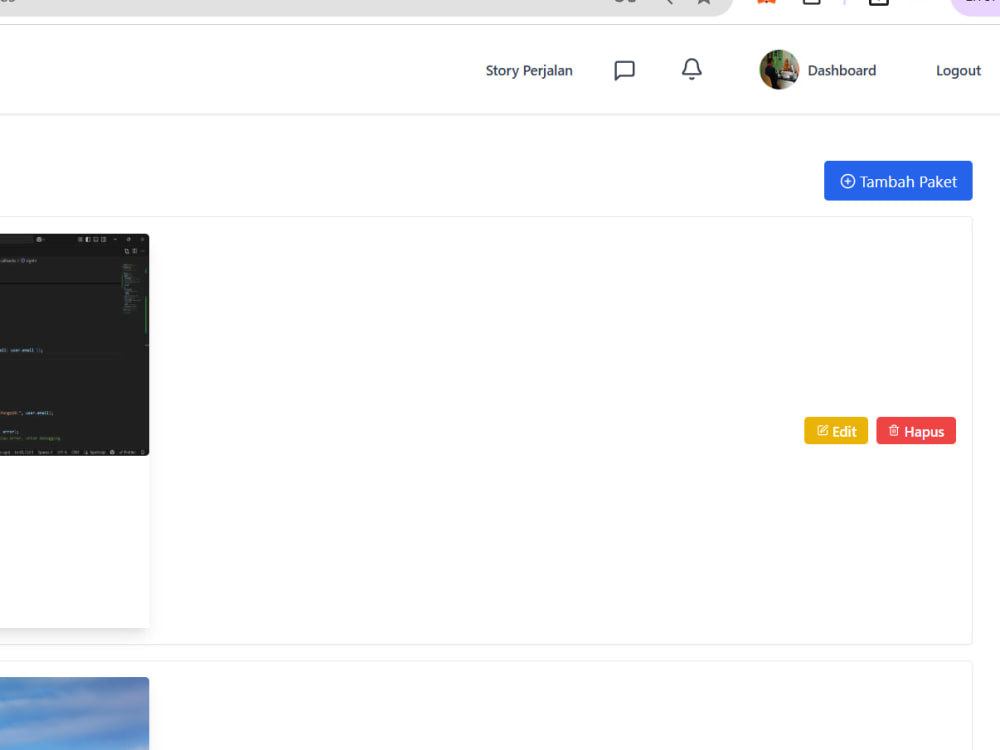Screen dimensions: 1000x750
Task: Open the code editor screenshot thumbnail
Action: pos(74,344)
